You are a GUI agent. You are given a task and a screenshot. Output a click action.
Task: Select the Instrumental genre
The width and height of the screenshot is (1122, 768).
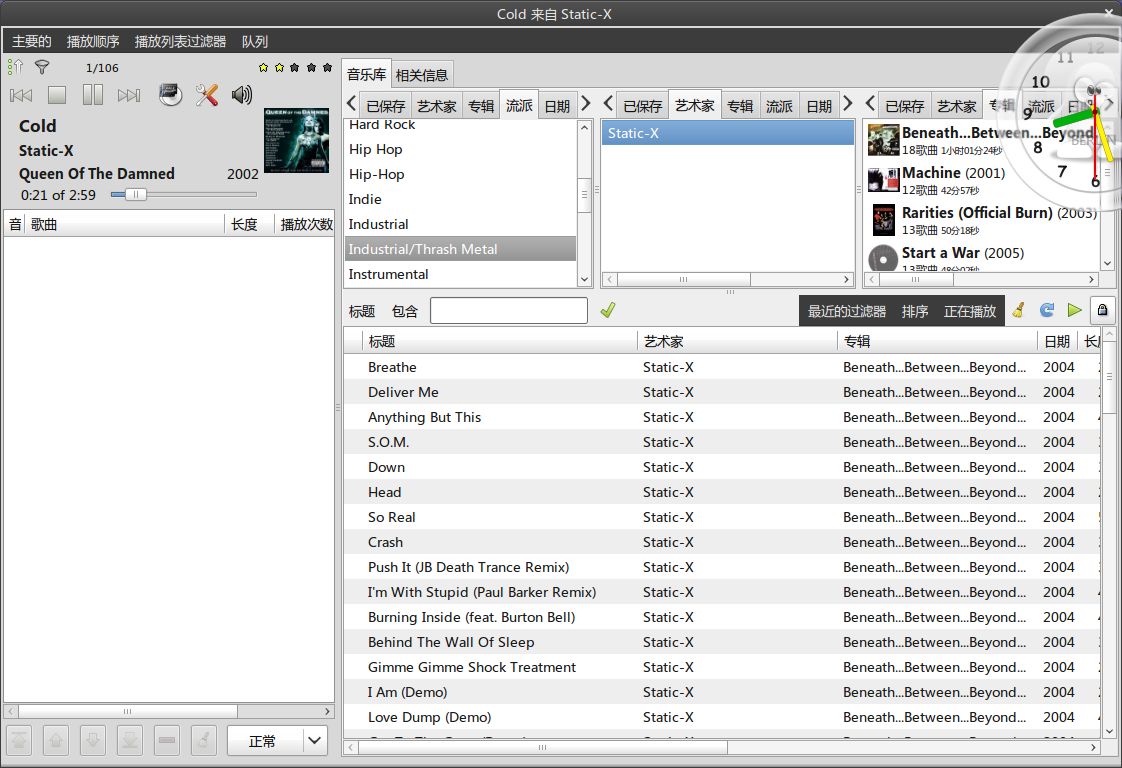pos(460,274)
